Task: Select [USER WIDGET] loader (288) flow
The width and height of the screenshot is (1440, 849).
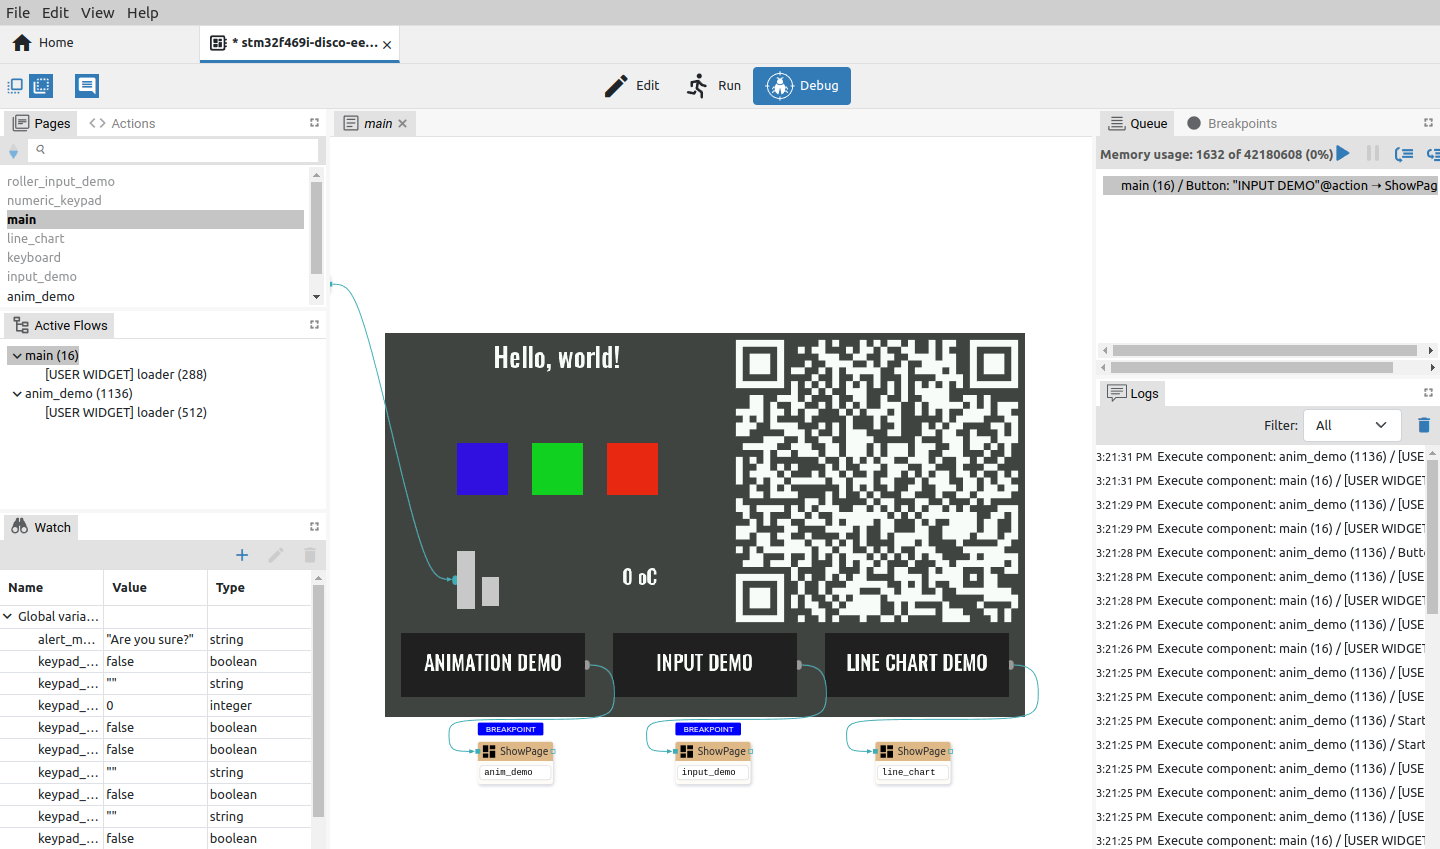Action: tap(126, 374)
